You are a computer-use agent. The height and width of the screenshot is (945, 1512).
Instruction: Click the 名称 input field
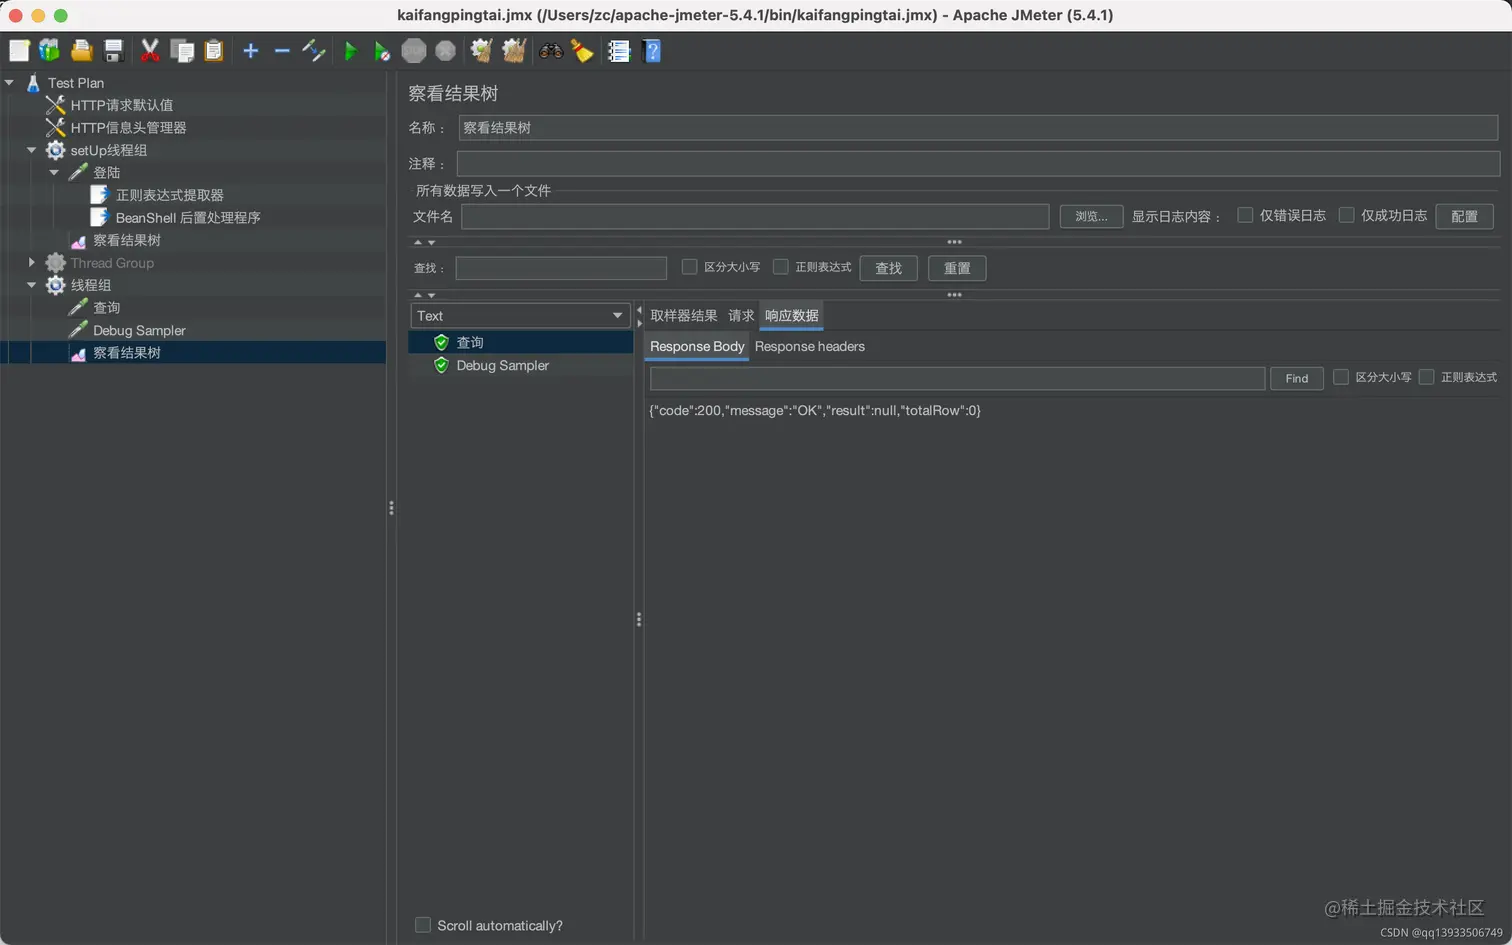978,128
